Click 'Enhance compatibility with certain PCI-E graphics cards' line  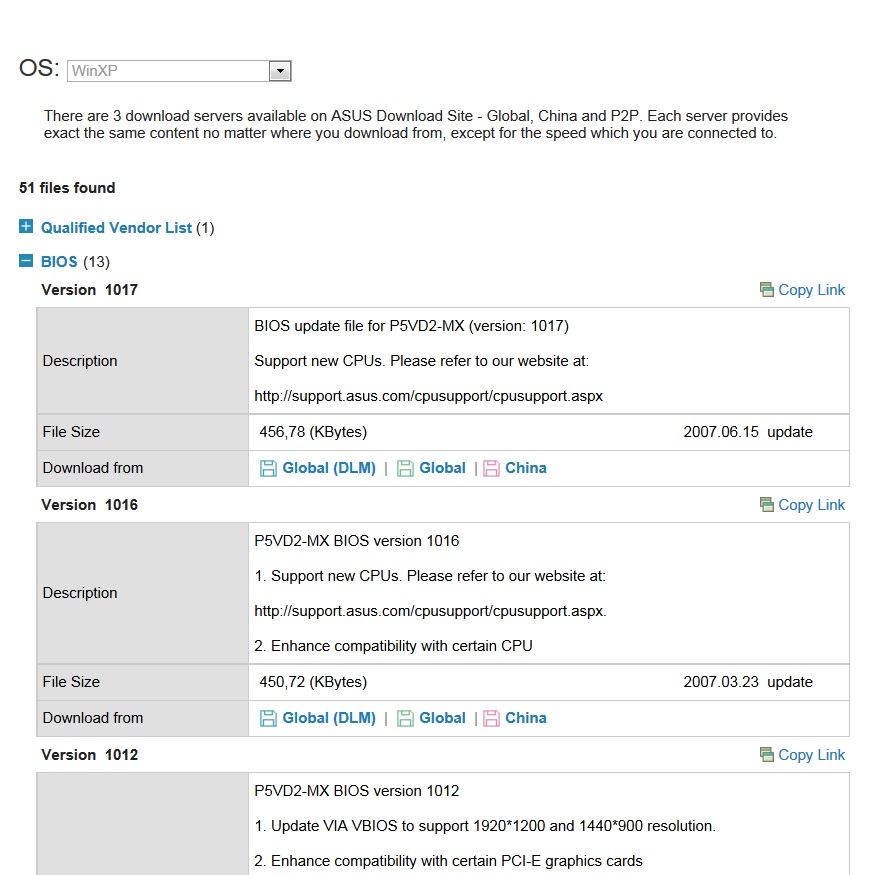(448, 861)
